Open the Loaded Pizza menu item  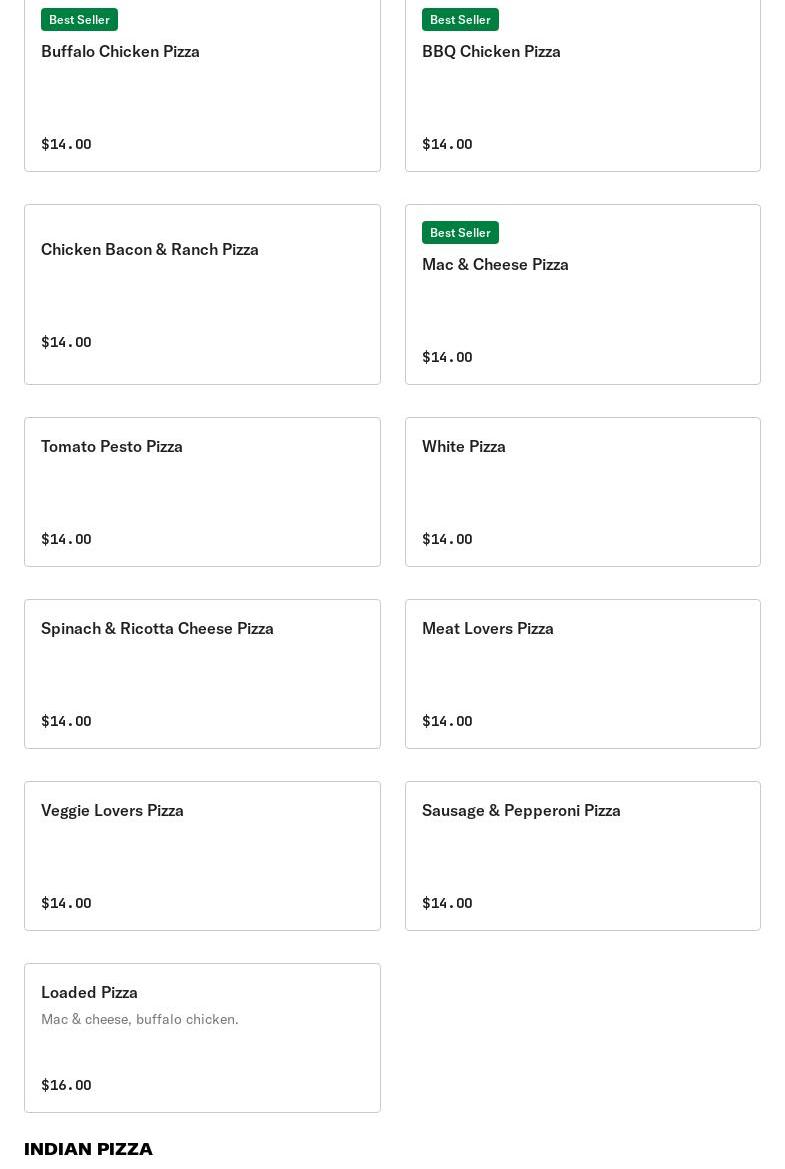click(x=89, y=993)
